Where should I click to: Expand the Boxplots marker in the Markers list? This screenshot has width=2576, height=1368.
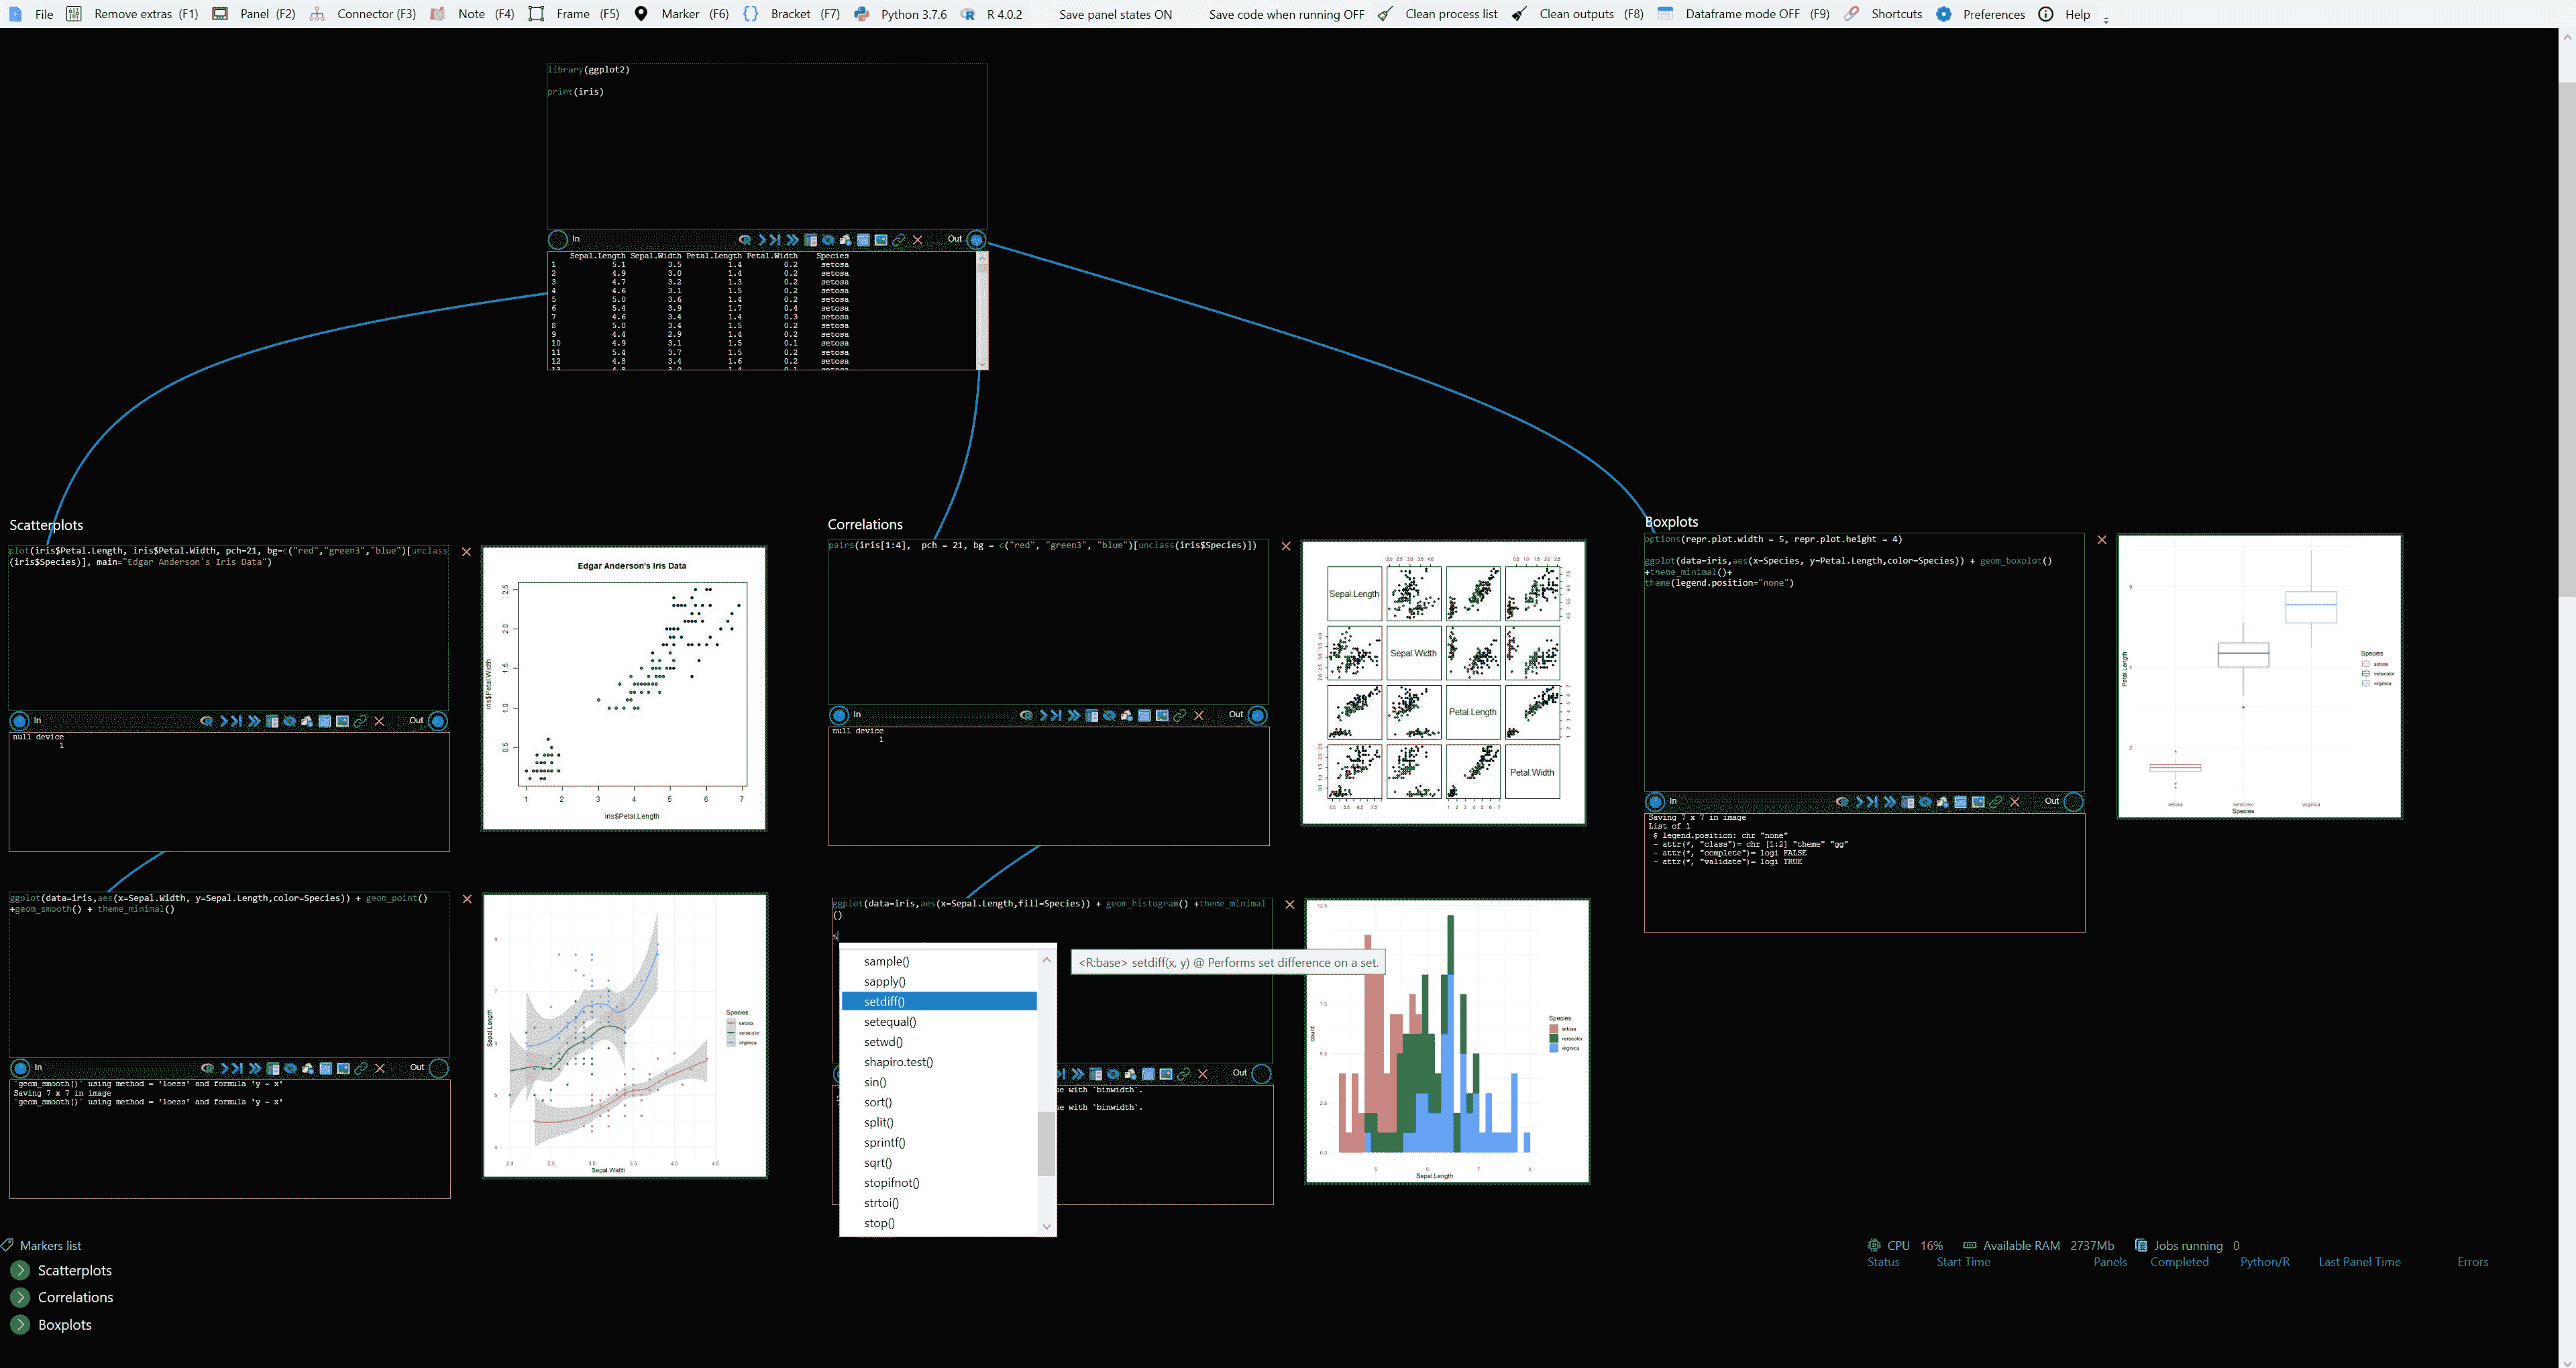click(20, 1324)
